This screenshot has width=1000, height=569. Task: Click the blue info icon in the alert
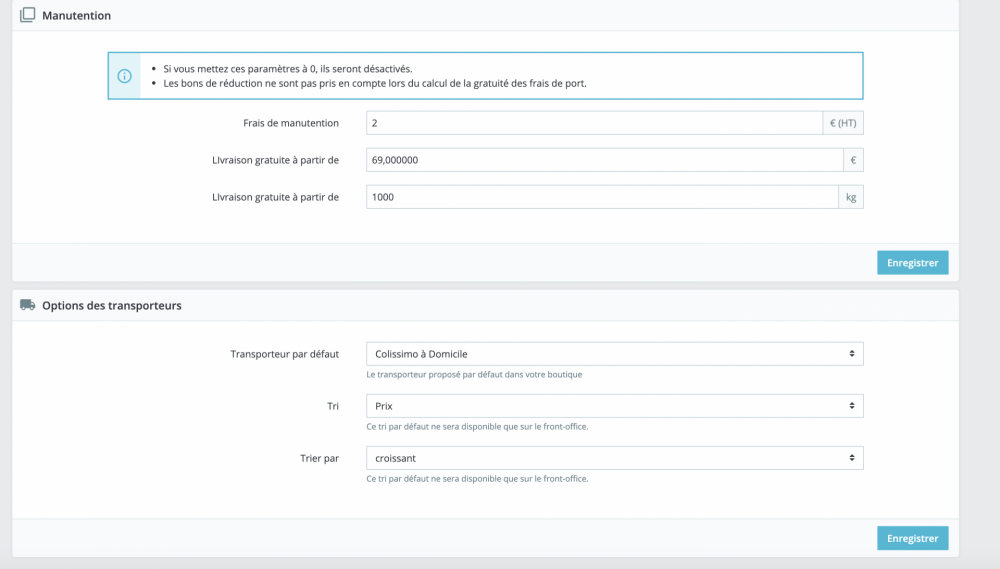click(x=125, y=76)
